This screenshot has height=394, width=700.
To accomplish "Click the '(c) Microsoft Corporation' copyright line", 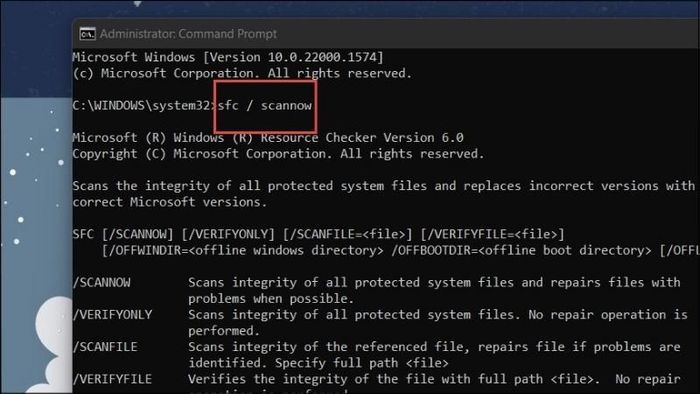I will pos(242,73).
